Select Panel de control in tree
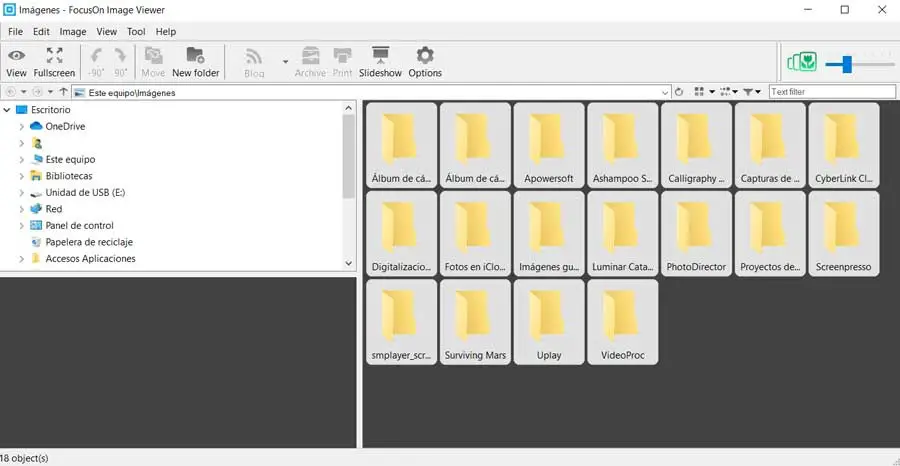900x466 pixels. pyautogui.click(x=79, y=226)
